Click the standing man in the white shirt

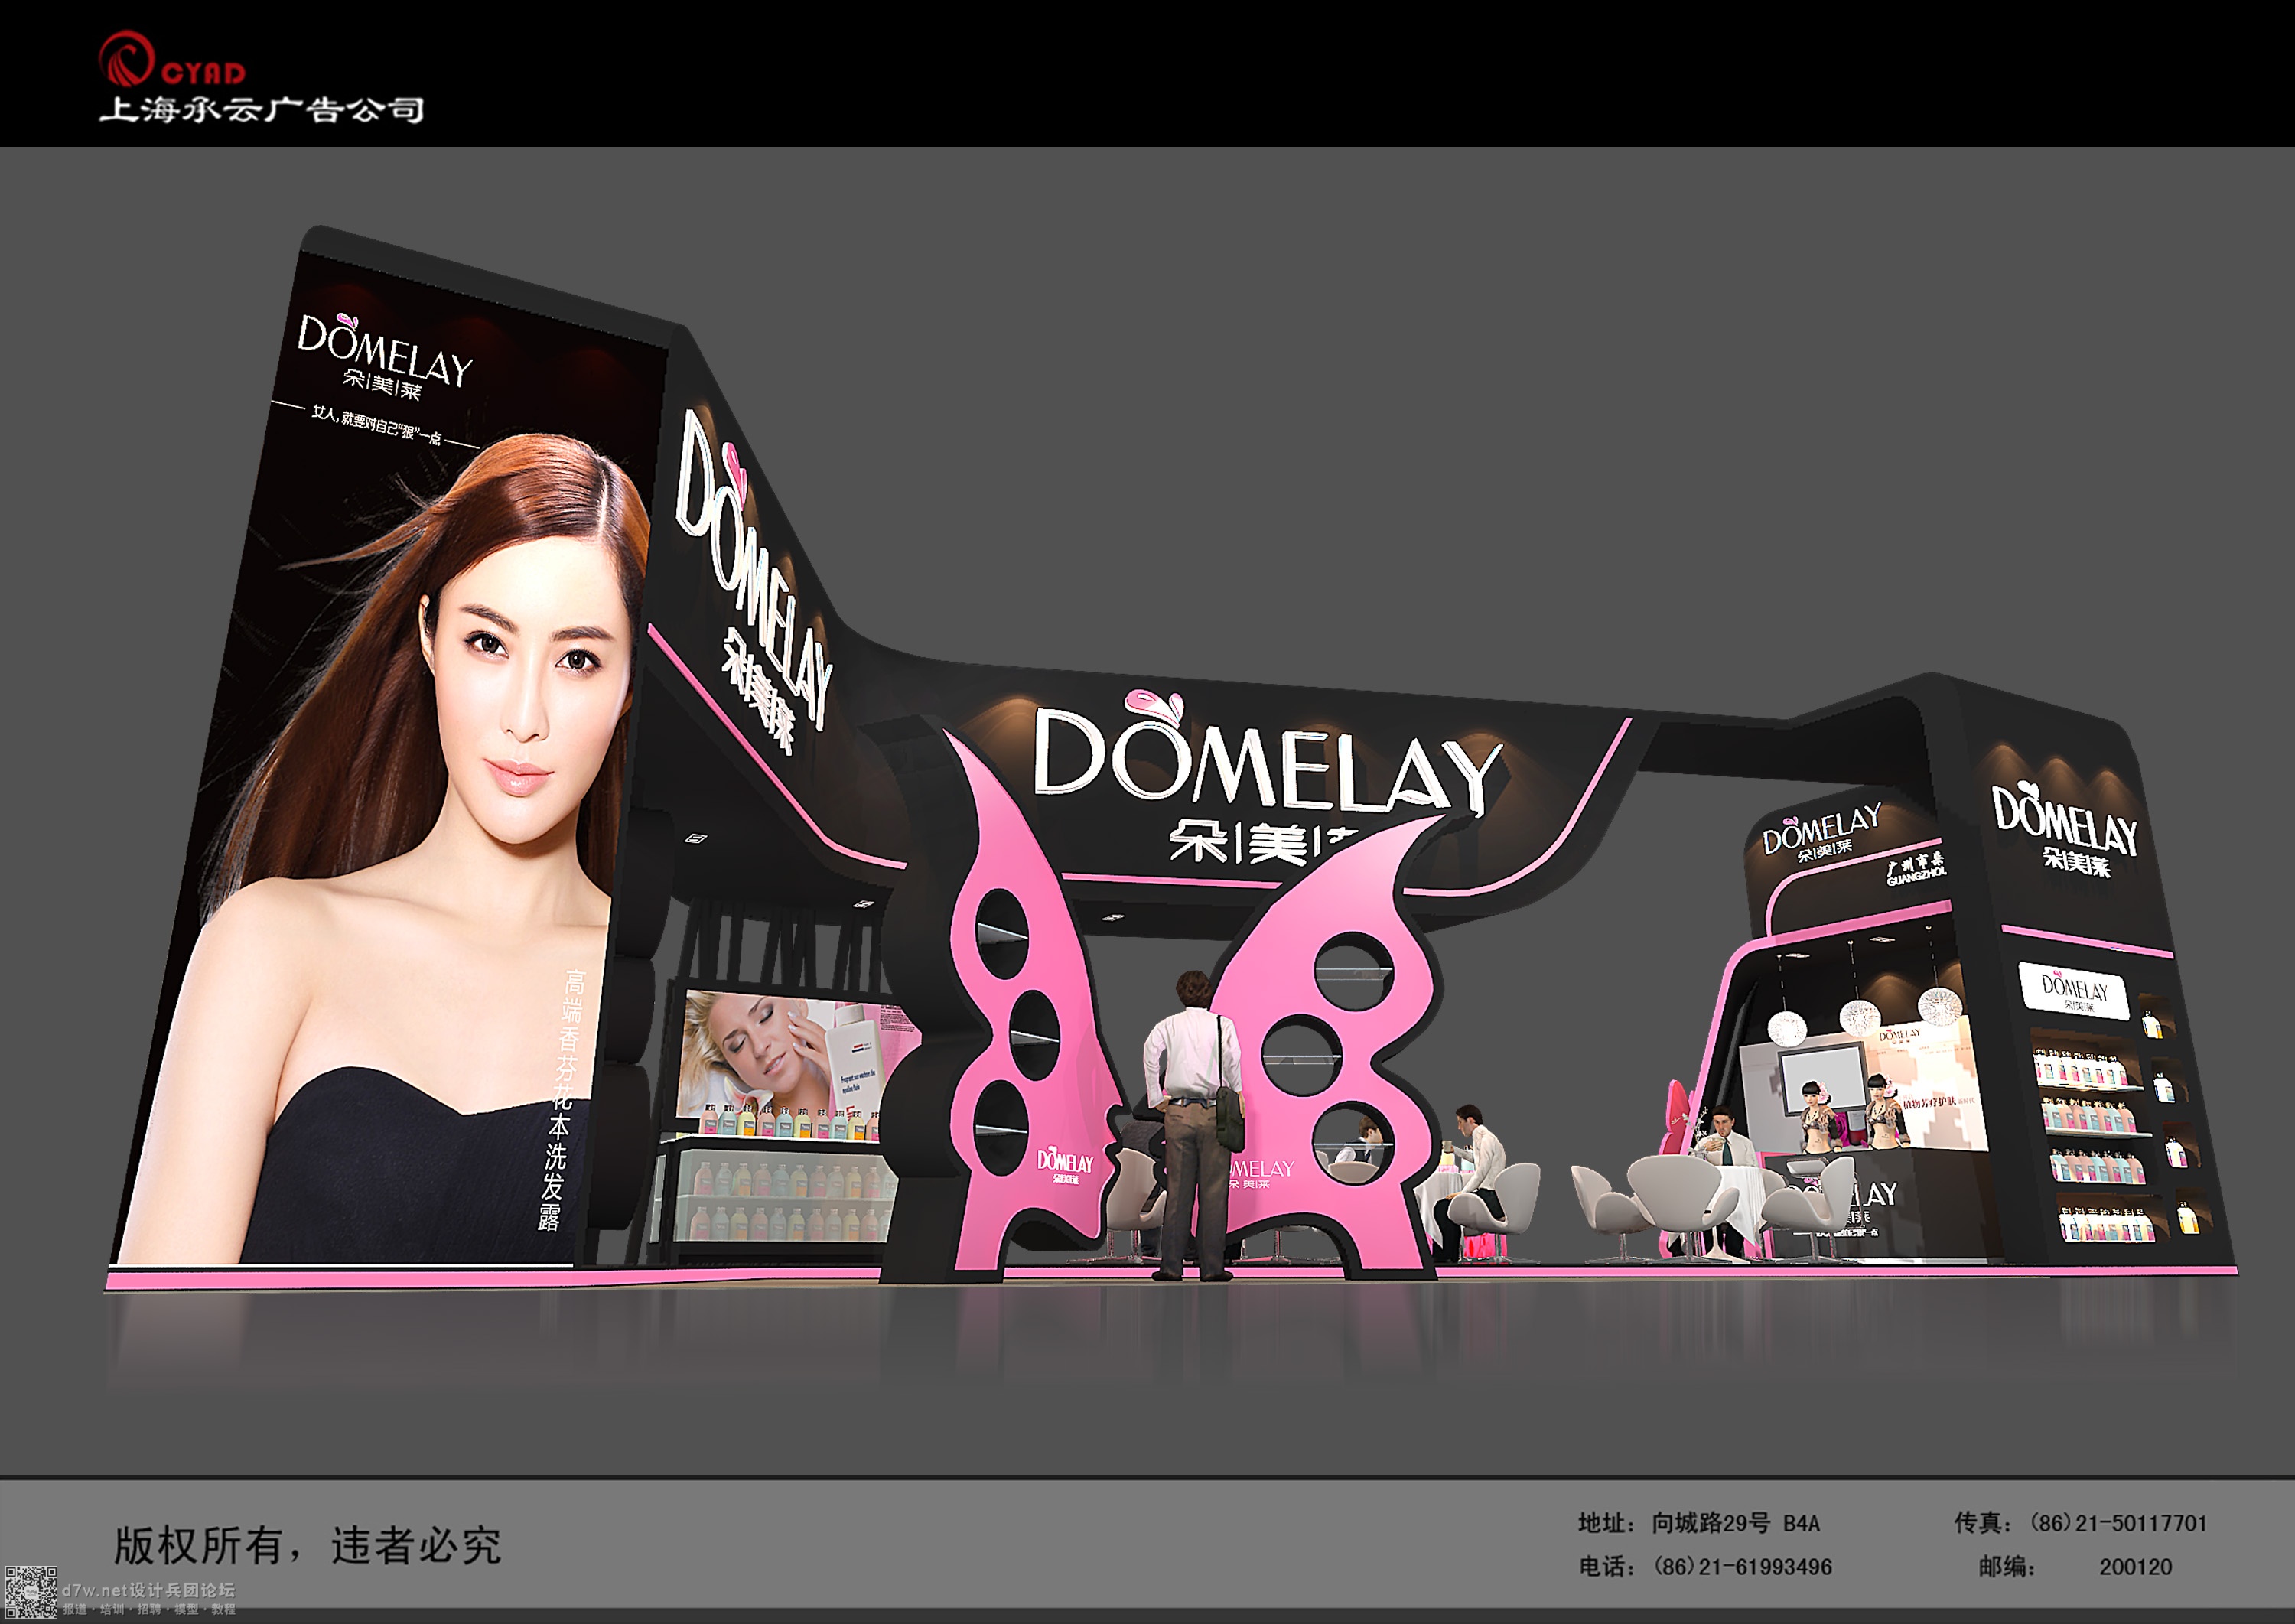click(1193, 1125)
